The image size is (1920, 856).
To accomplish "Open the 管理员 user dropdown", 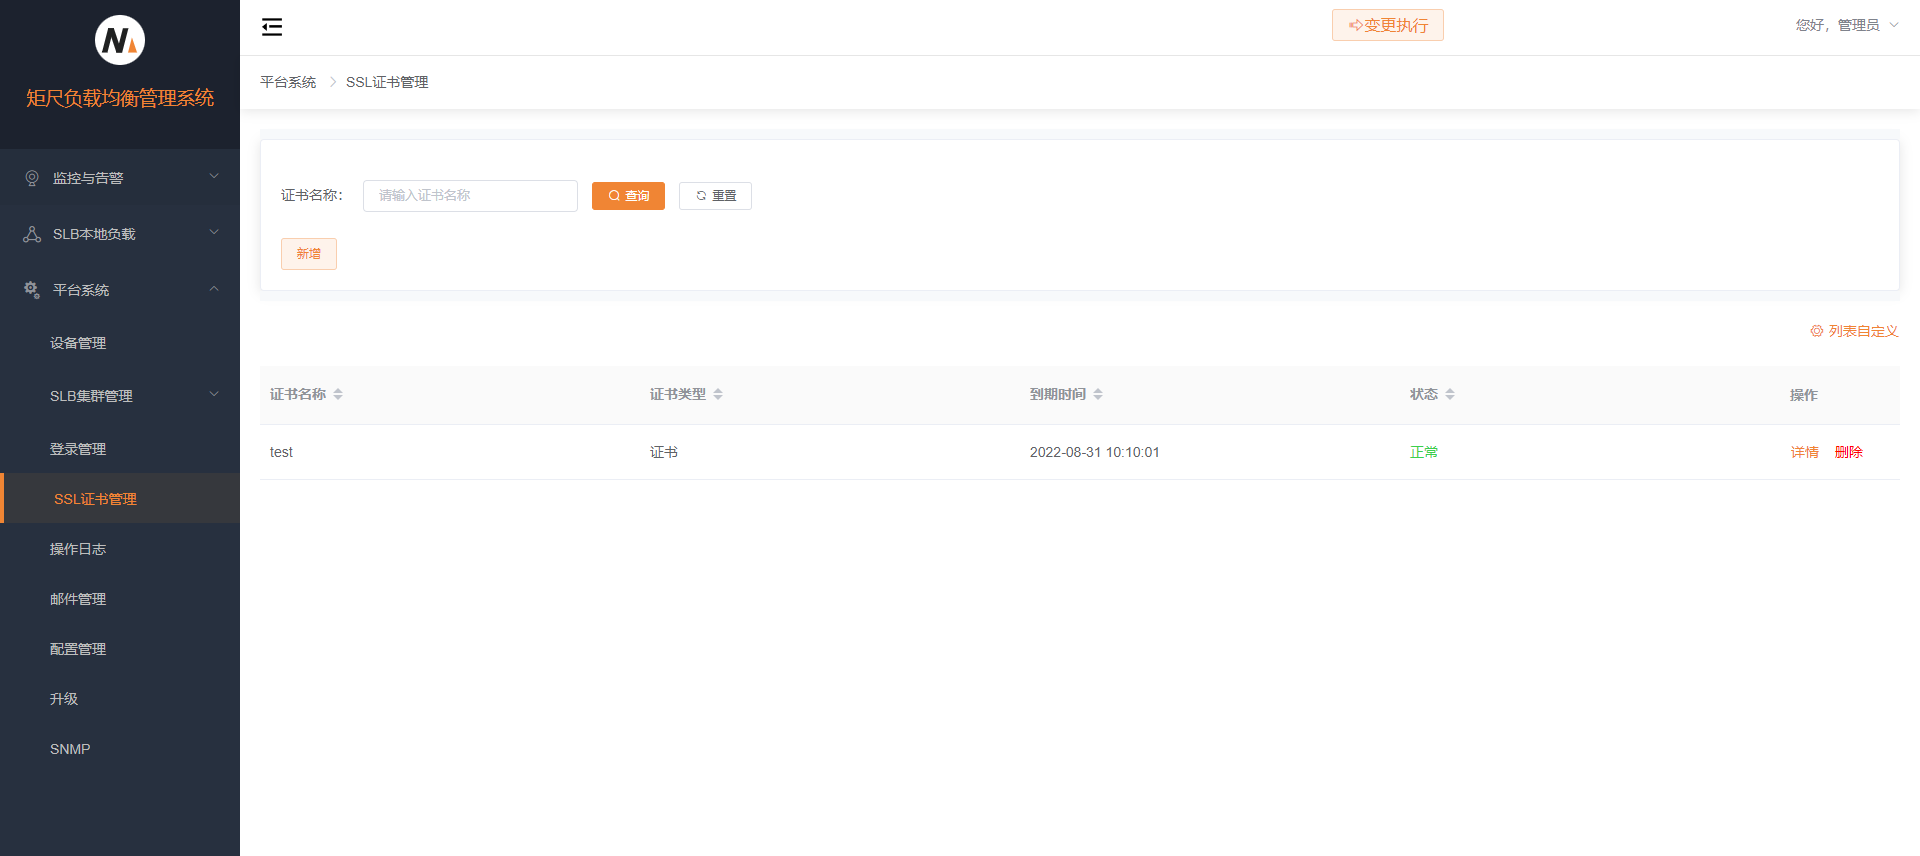I will [x=1846, y=25].
